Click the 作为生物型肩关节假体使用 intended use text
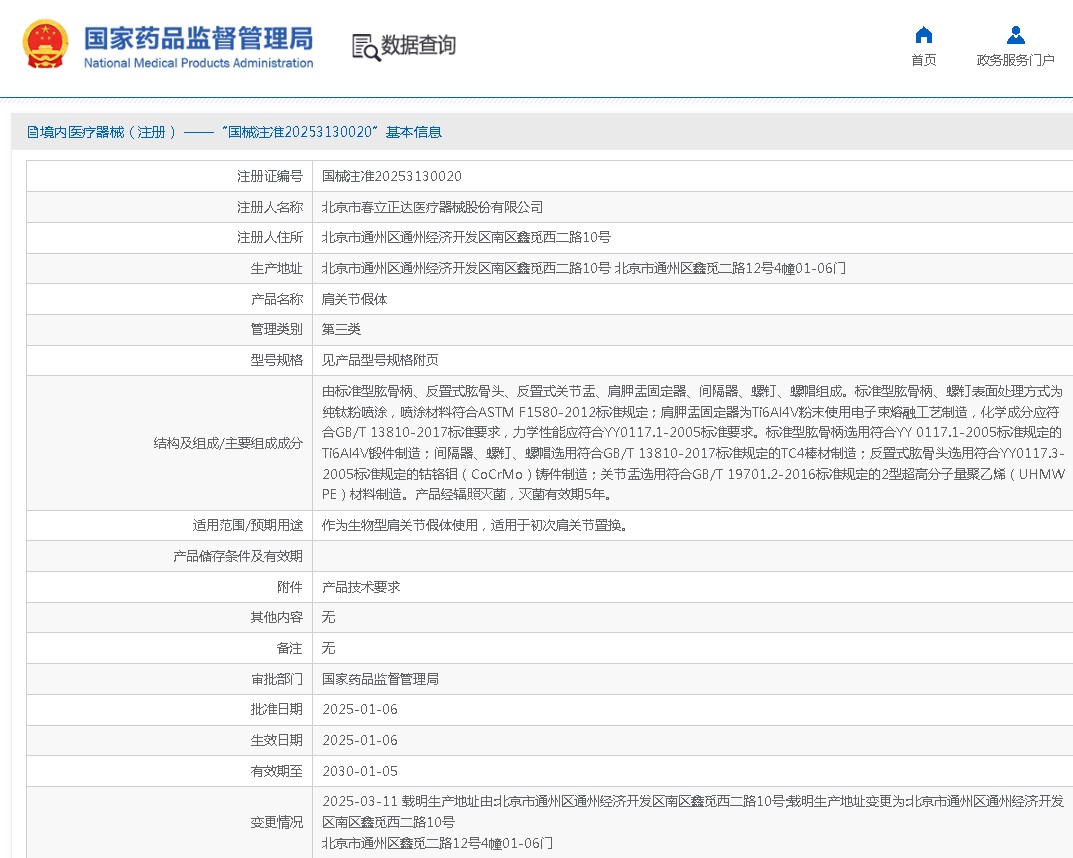Image resolution: width=1073 pixels, height=858 pixels. click(474, 525)
